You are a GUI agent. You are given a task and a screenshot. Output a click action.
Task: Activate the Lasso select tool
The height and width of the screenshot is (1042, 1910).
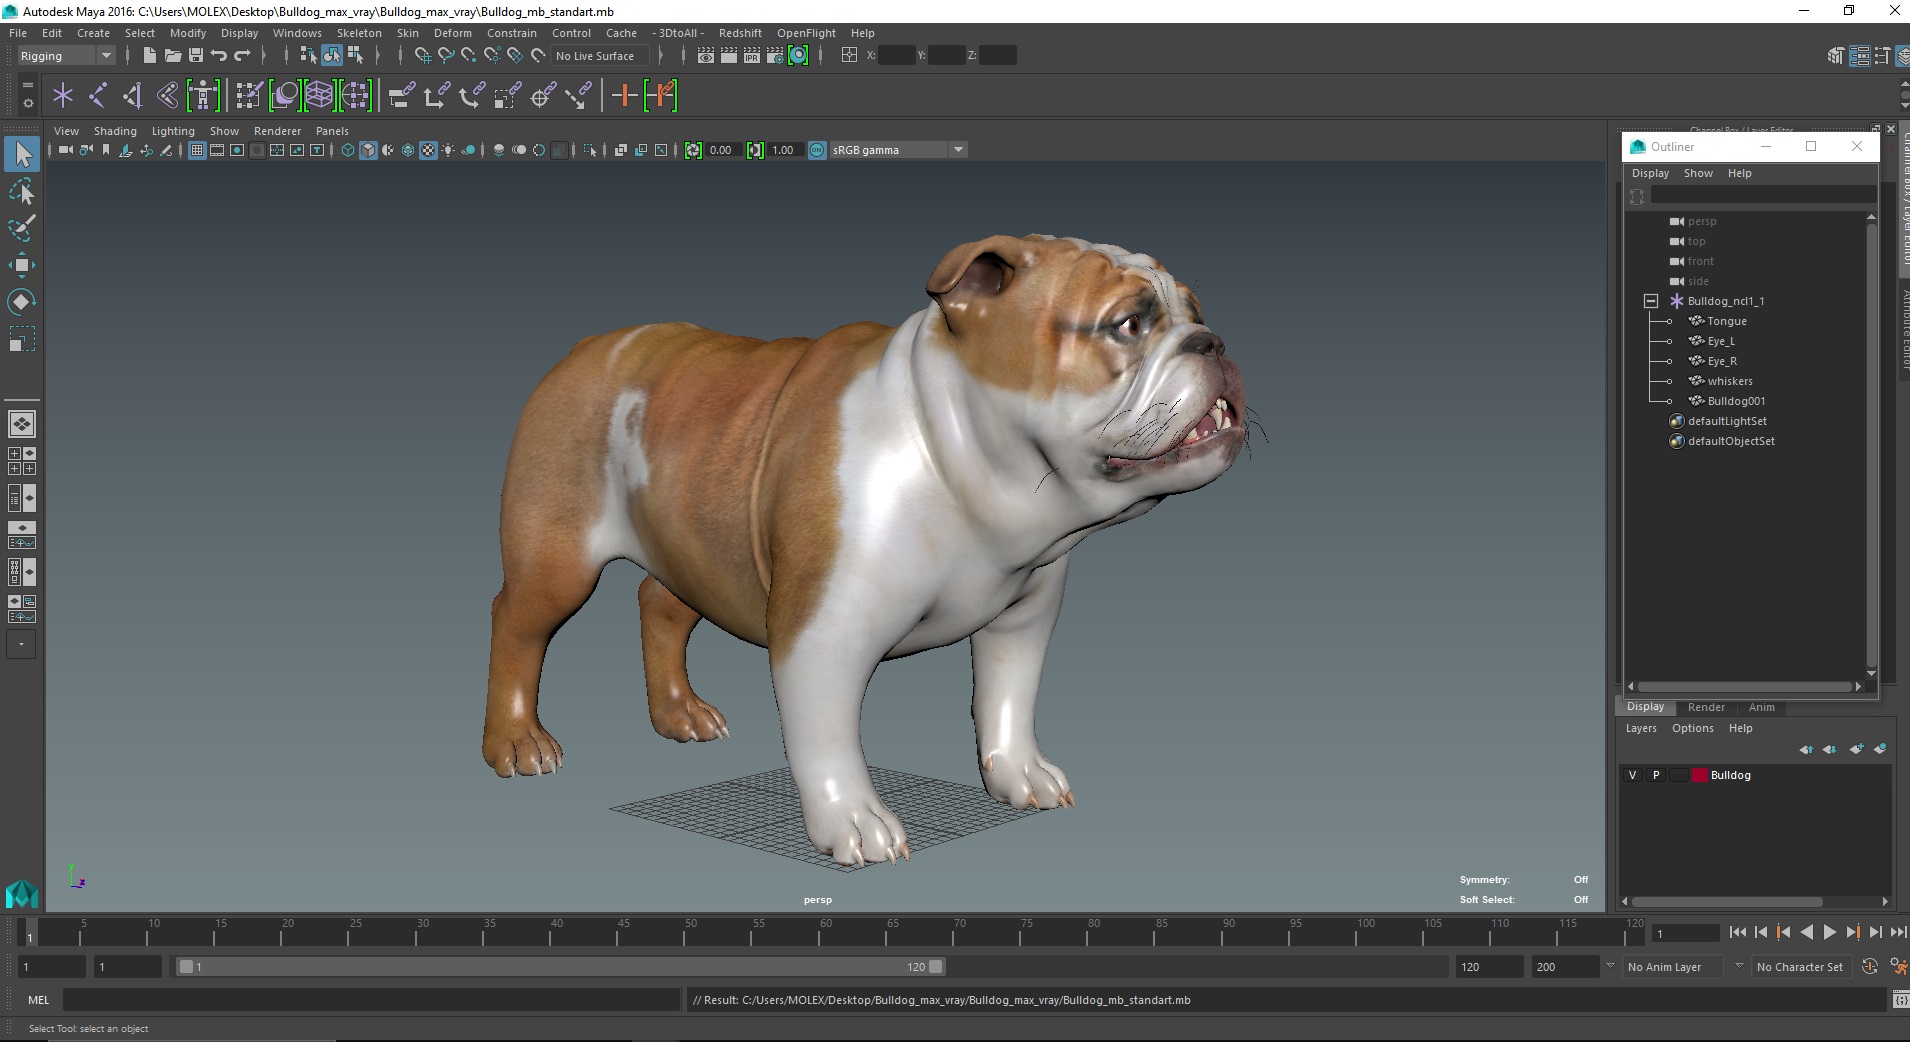22,191
